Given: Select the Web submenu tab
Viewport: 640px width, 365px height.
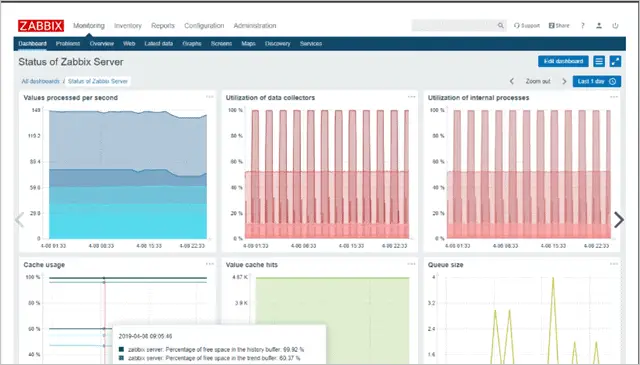Looking at the screenshot, I should pyautogui.click(x=129, y=44).
